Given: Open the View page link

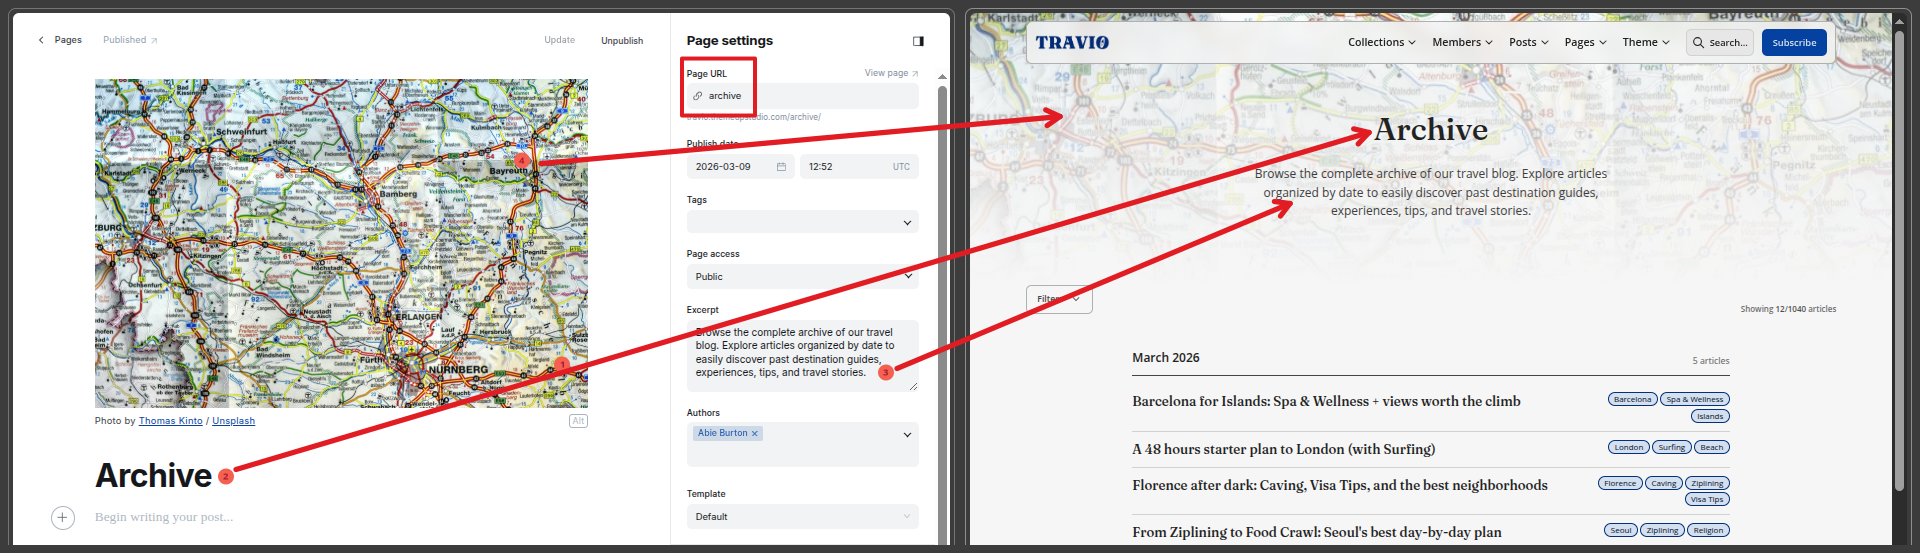Looking at the screenshot, I should point(891,73).
